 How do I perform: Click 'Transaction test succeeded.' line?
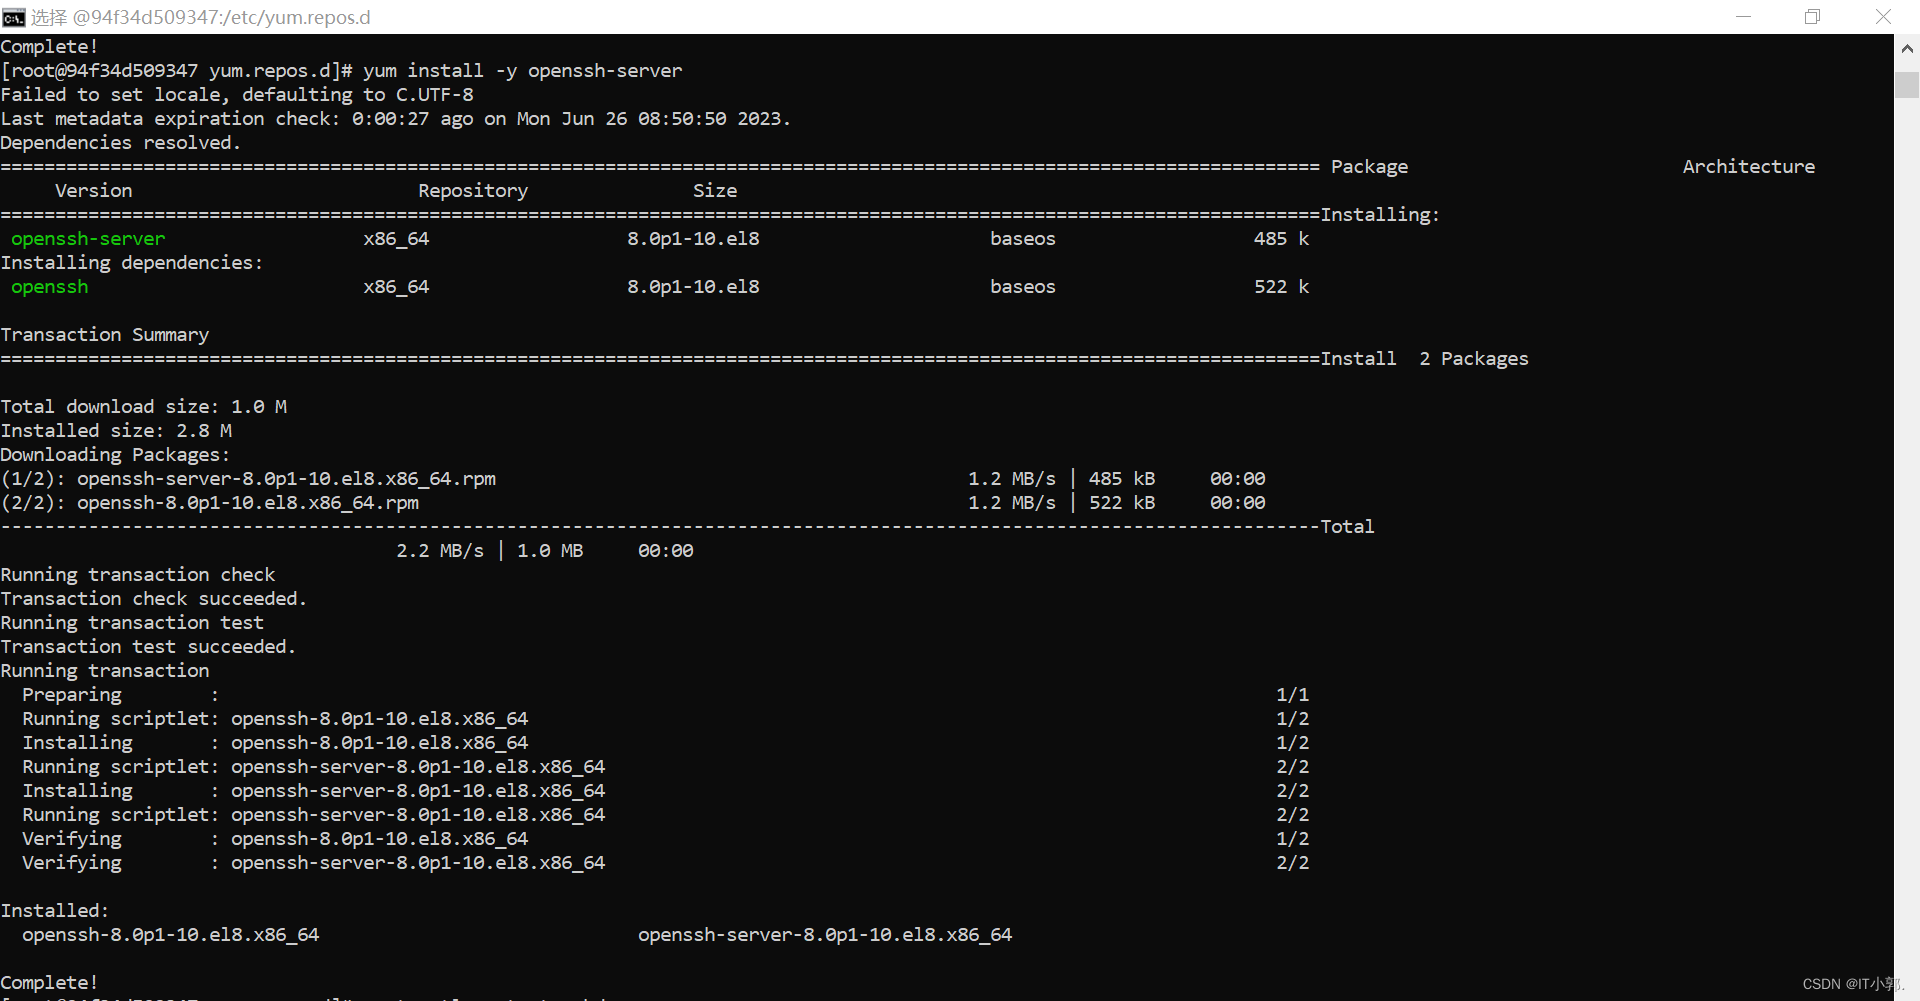(x=148, y=647)
